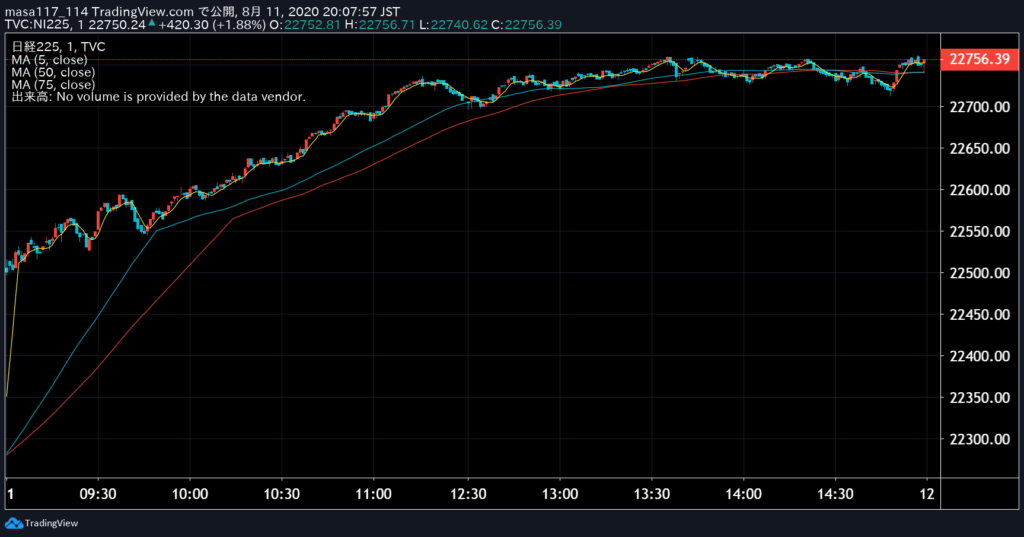Click the masa117_114 publisher name in header
Screen dimensions: 1024x537
click(46, 12)
